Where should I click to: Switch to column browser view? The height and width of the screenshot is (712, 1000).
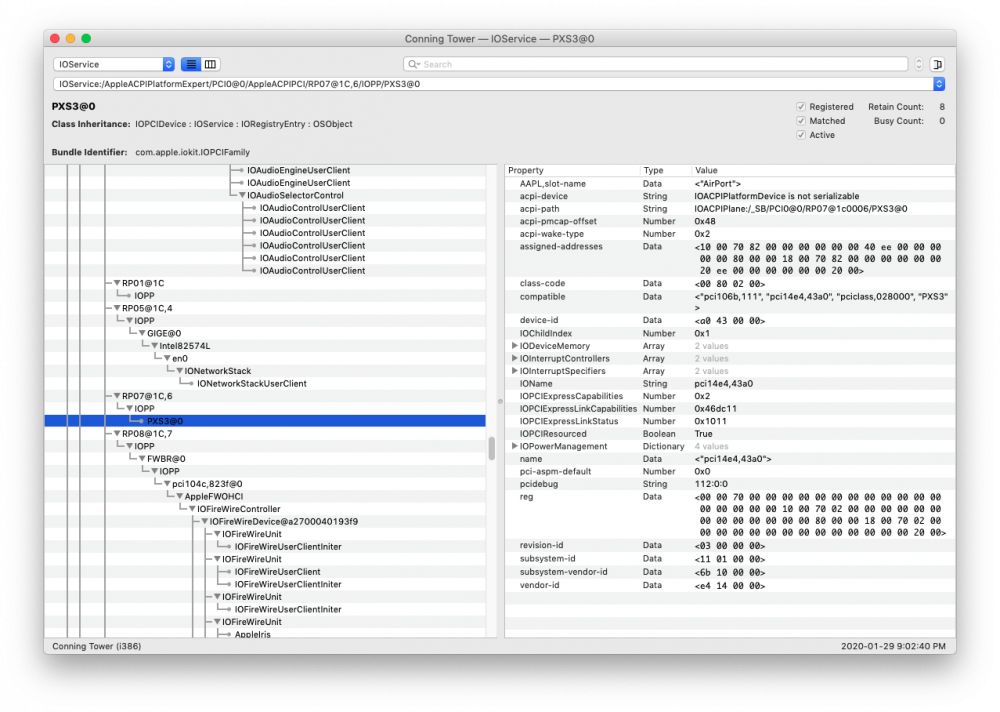pyautogui.click(x=210, y=64)
